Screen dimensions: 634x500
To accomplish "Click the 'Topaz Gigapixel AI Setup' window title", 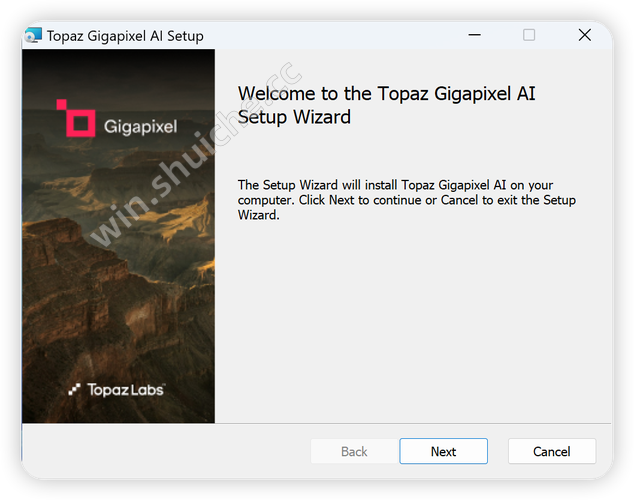I will click(x=125, y=36).
